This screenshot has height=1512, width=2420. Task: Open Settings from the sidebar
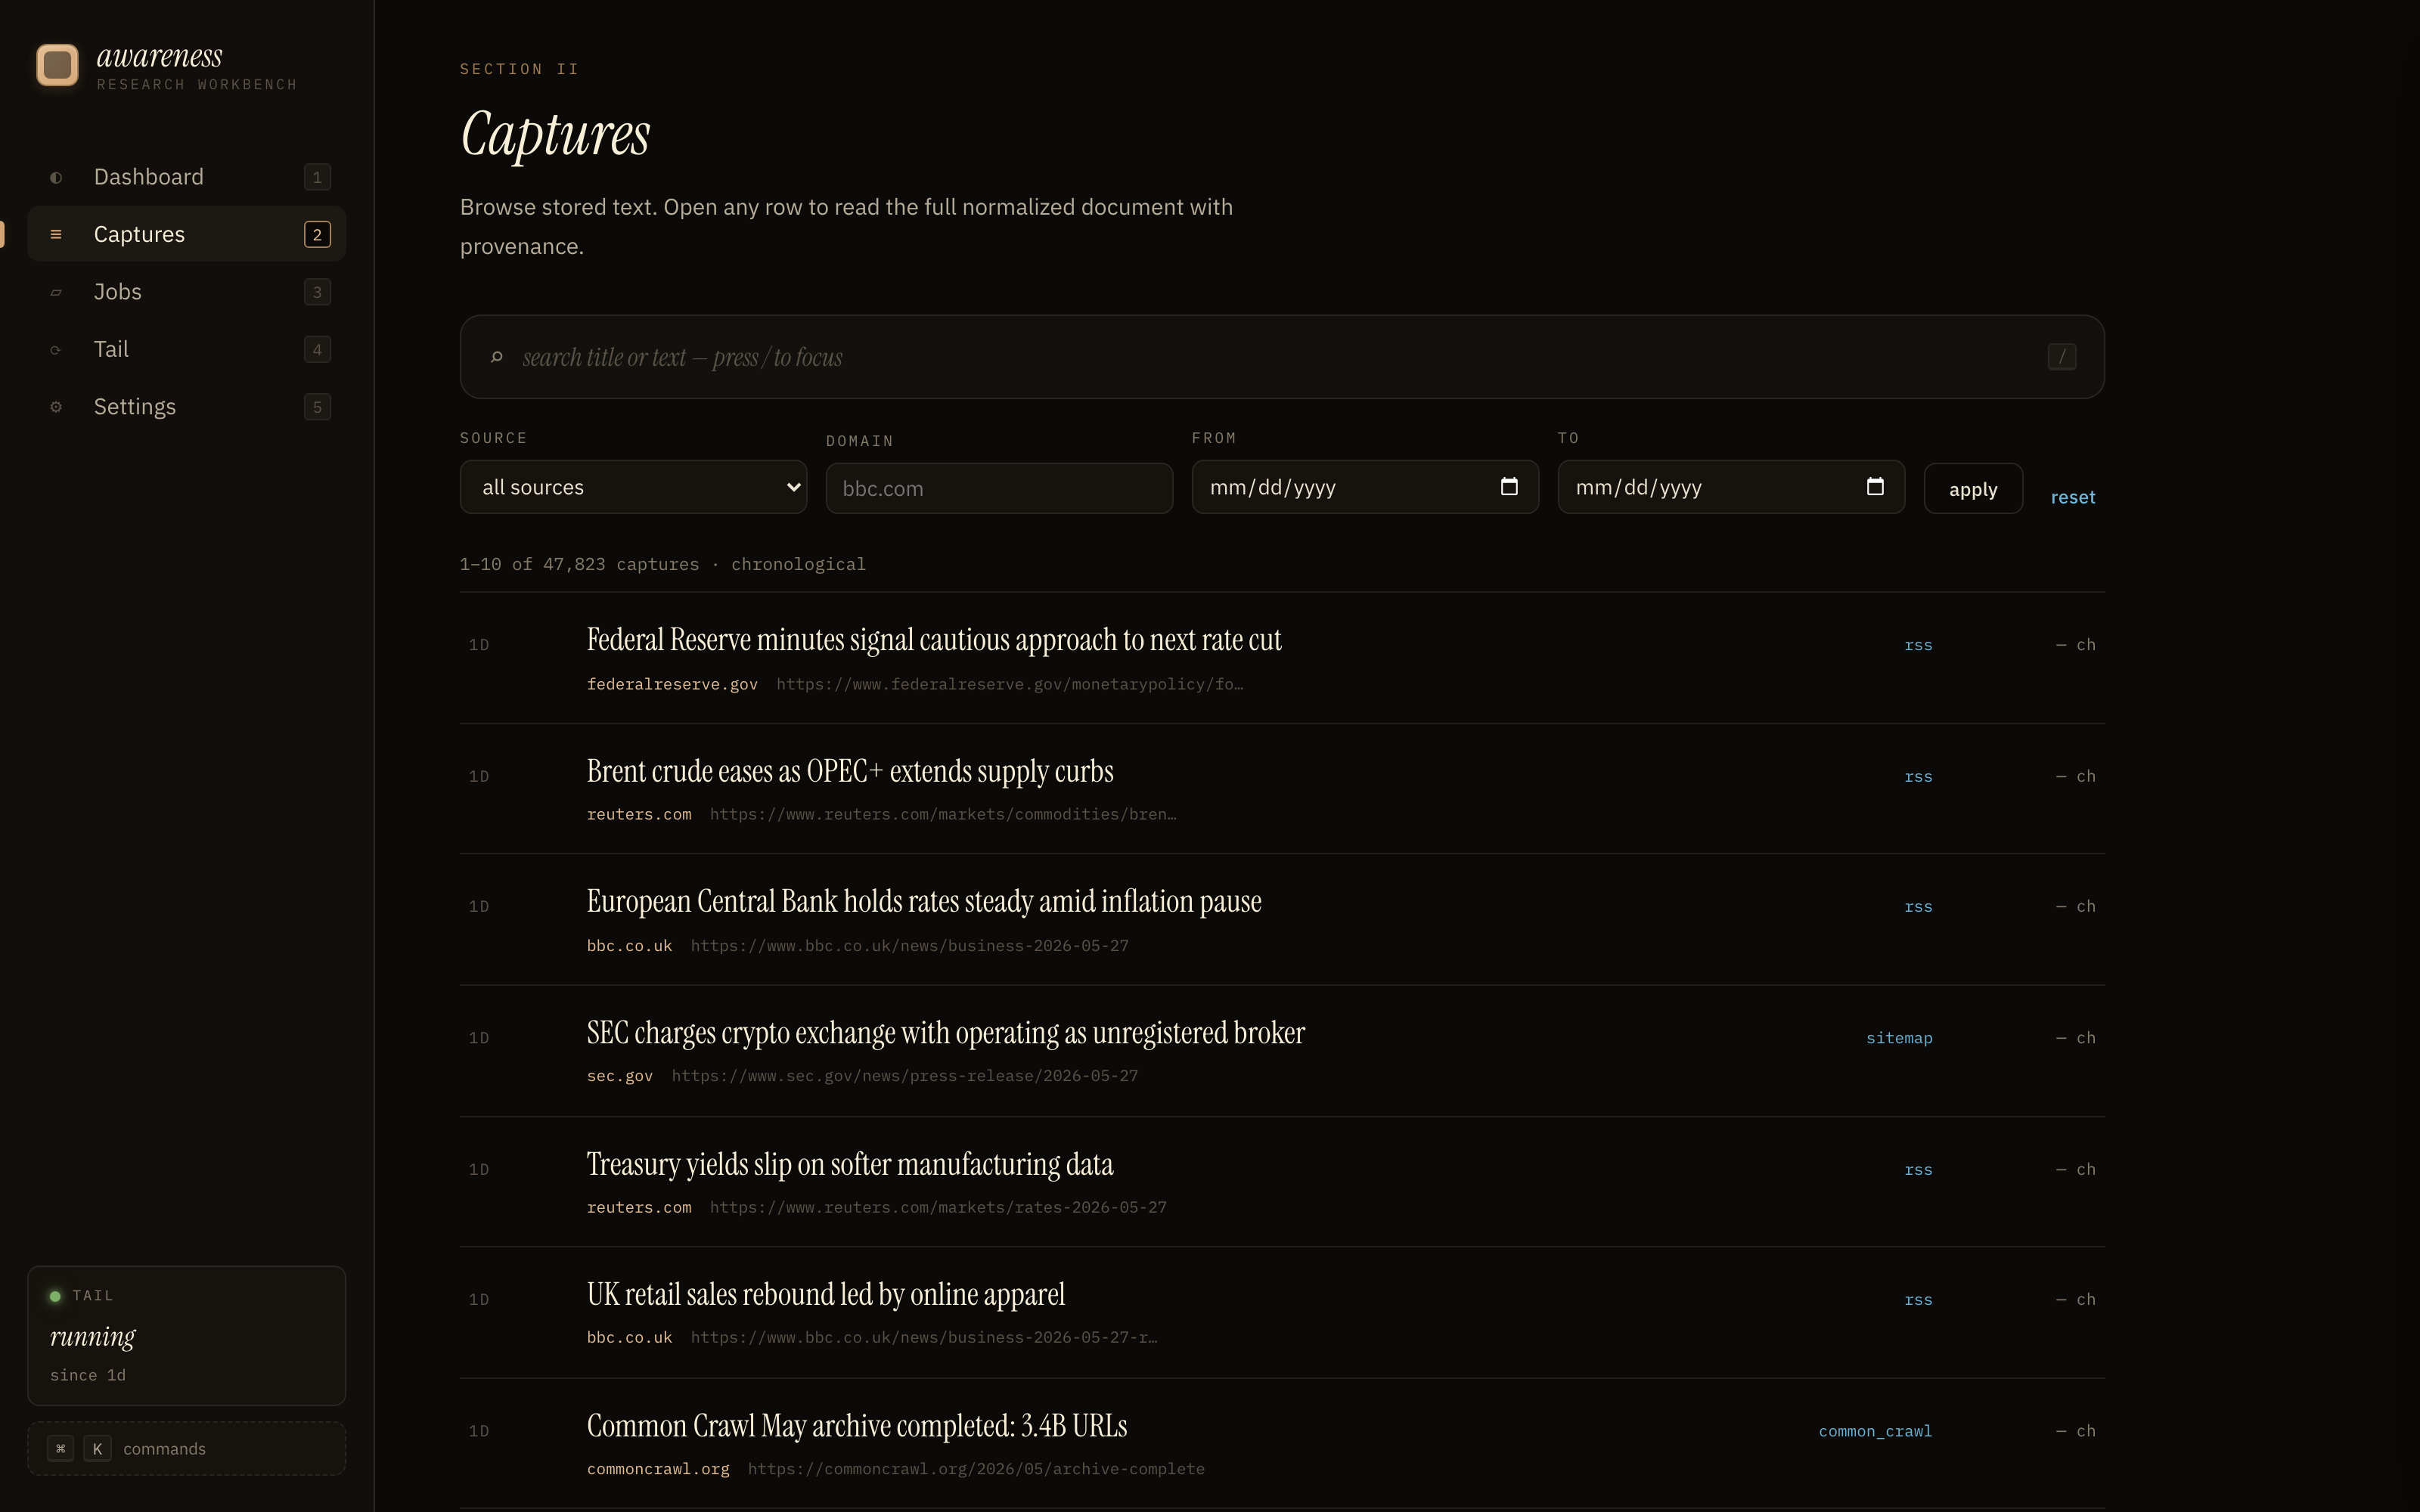(187, 407)
